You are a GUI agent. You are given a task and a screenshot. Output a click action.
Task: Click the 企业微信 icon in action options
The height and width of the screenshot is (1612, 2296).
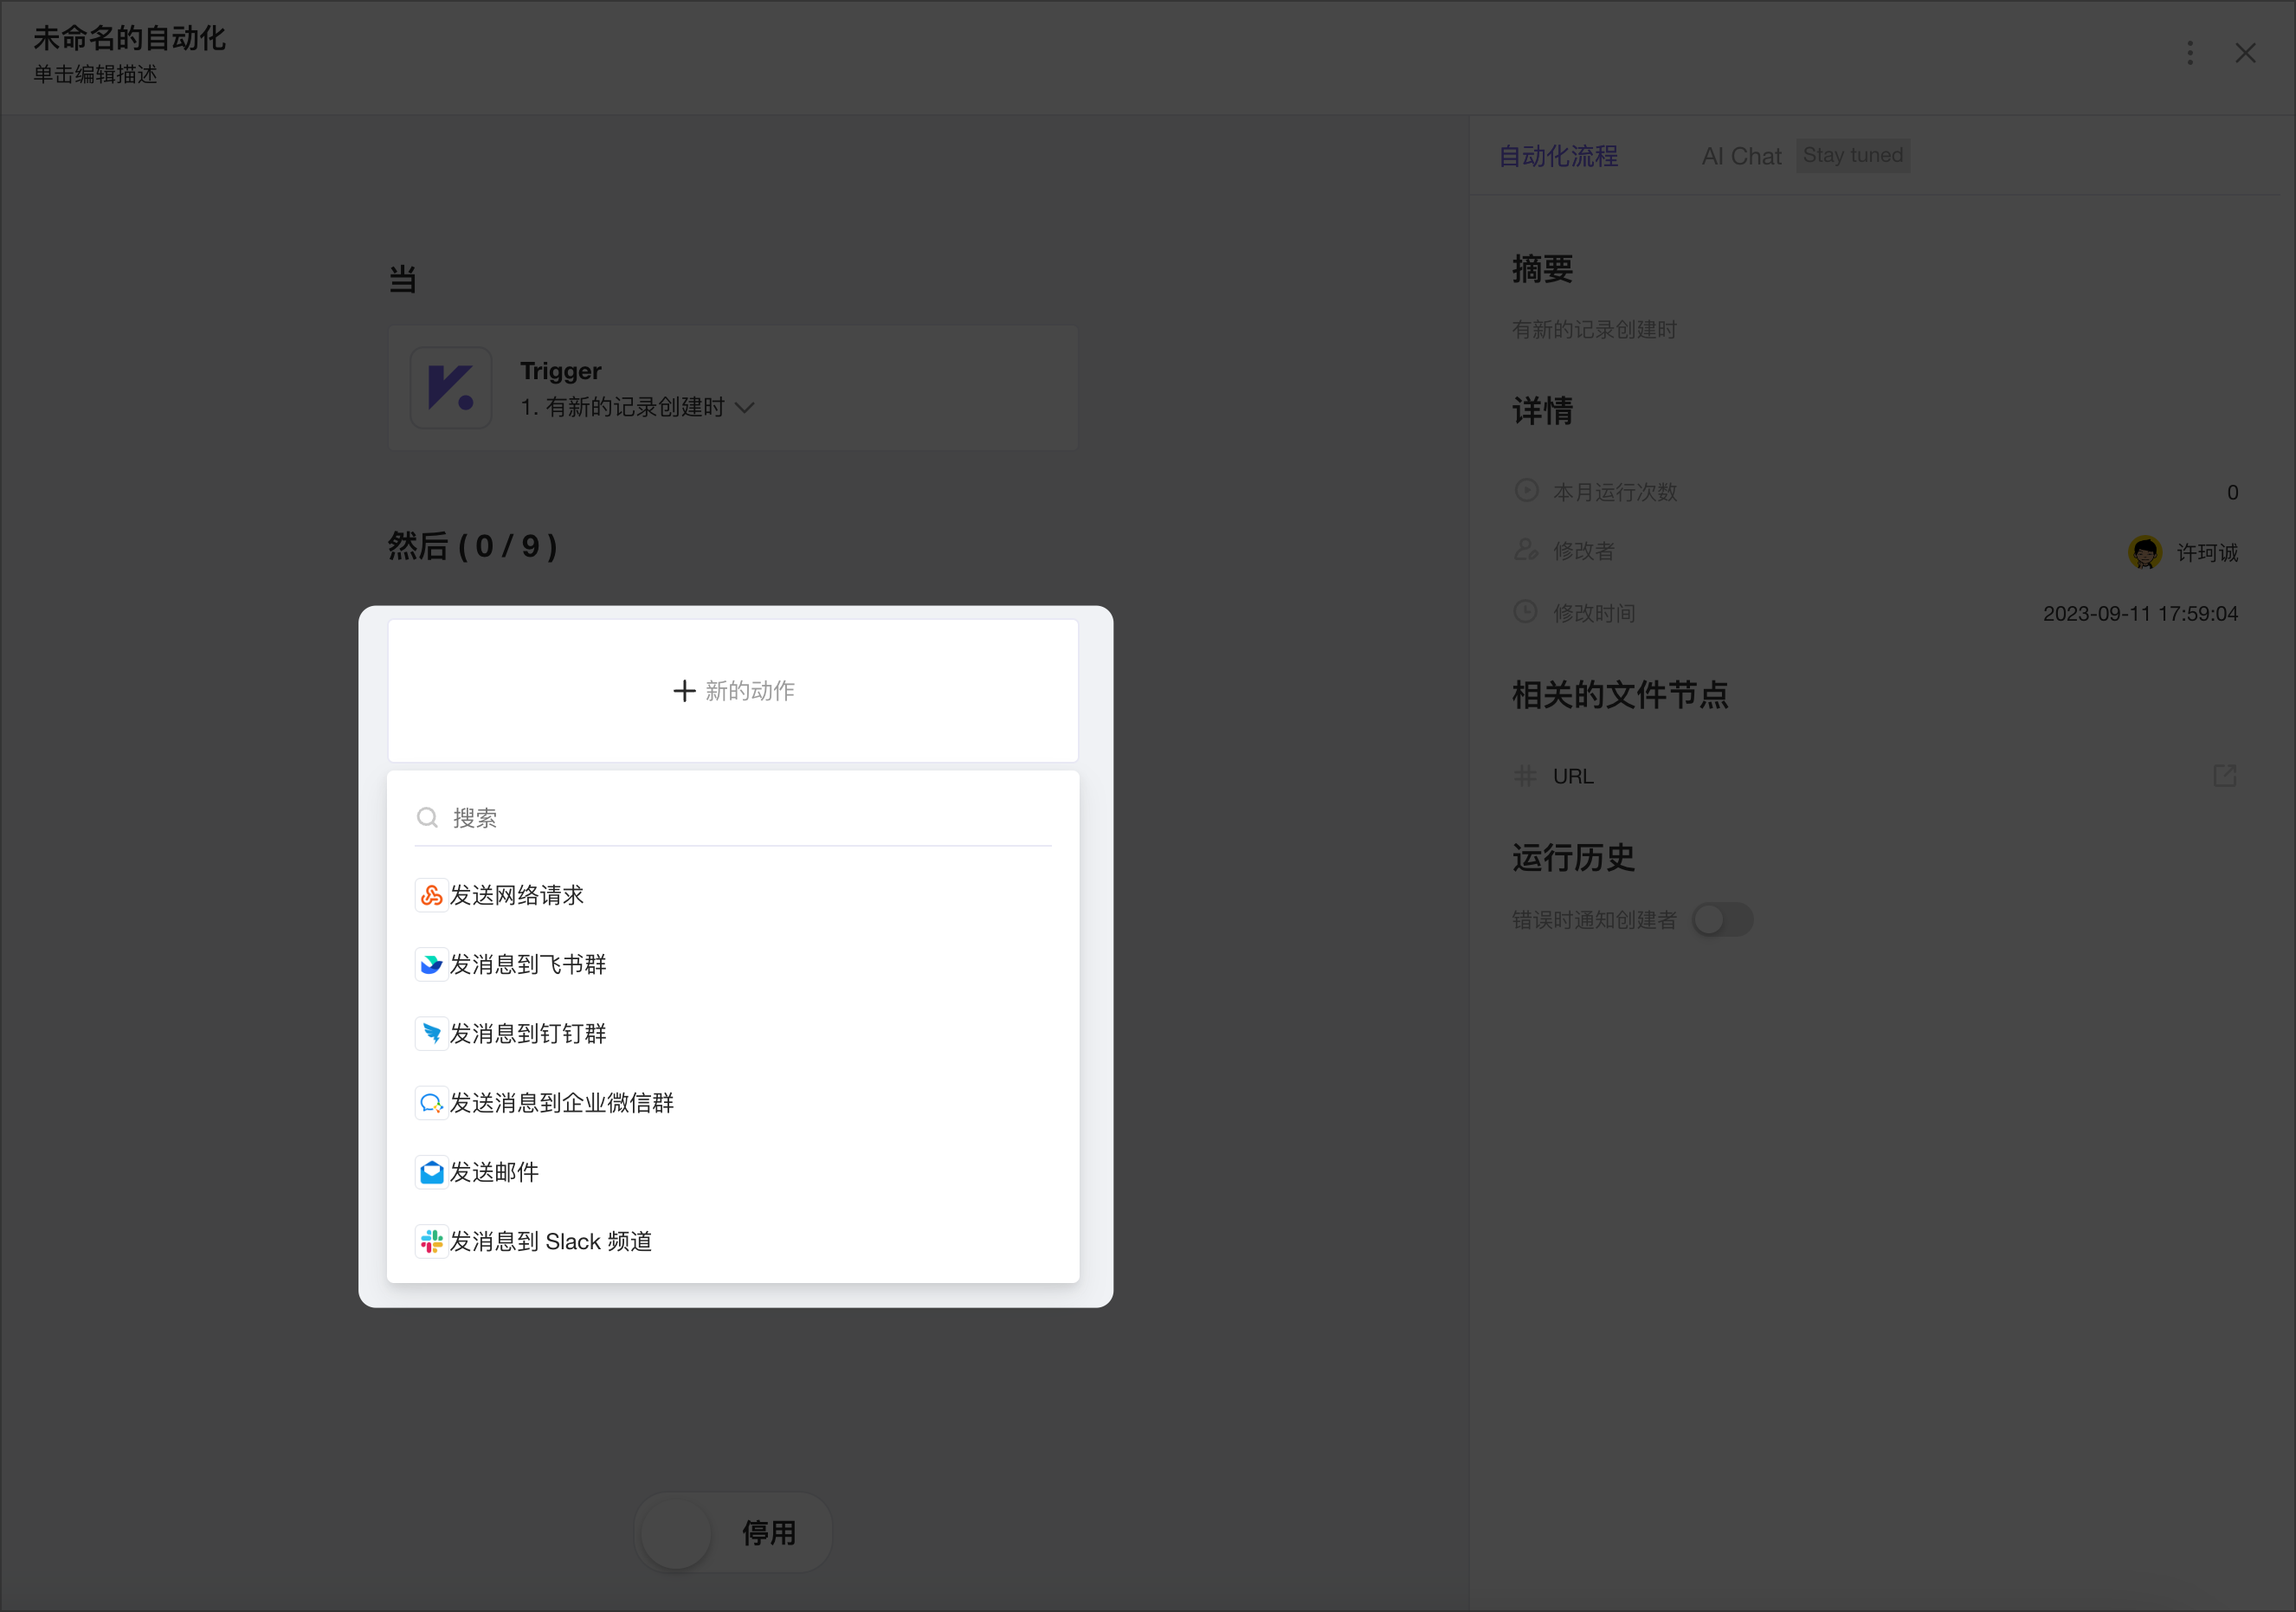click(431, 1102)
